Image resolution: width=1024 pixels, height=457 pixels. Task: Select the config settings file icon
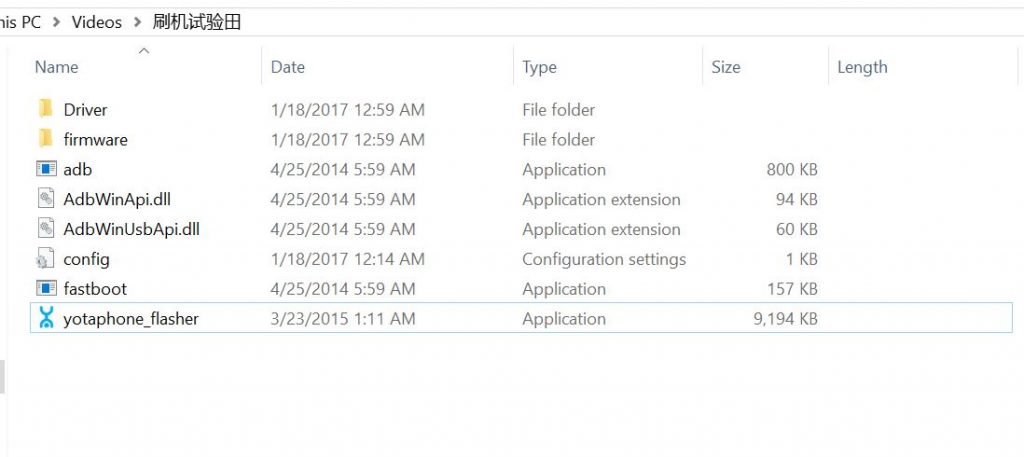(46, 259)
